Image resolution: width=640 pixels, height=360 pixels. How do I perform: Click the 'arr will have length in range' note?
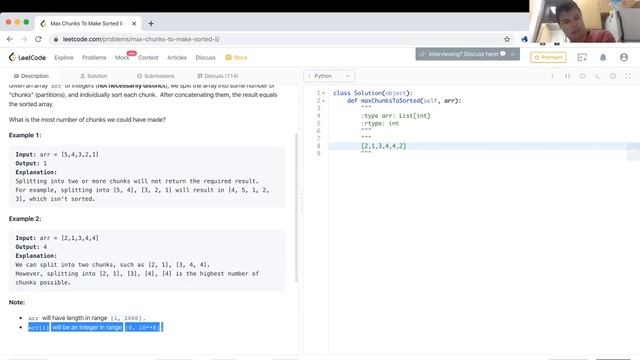coord(87,318)
